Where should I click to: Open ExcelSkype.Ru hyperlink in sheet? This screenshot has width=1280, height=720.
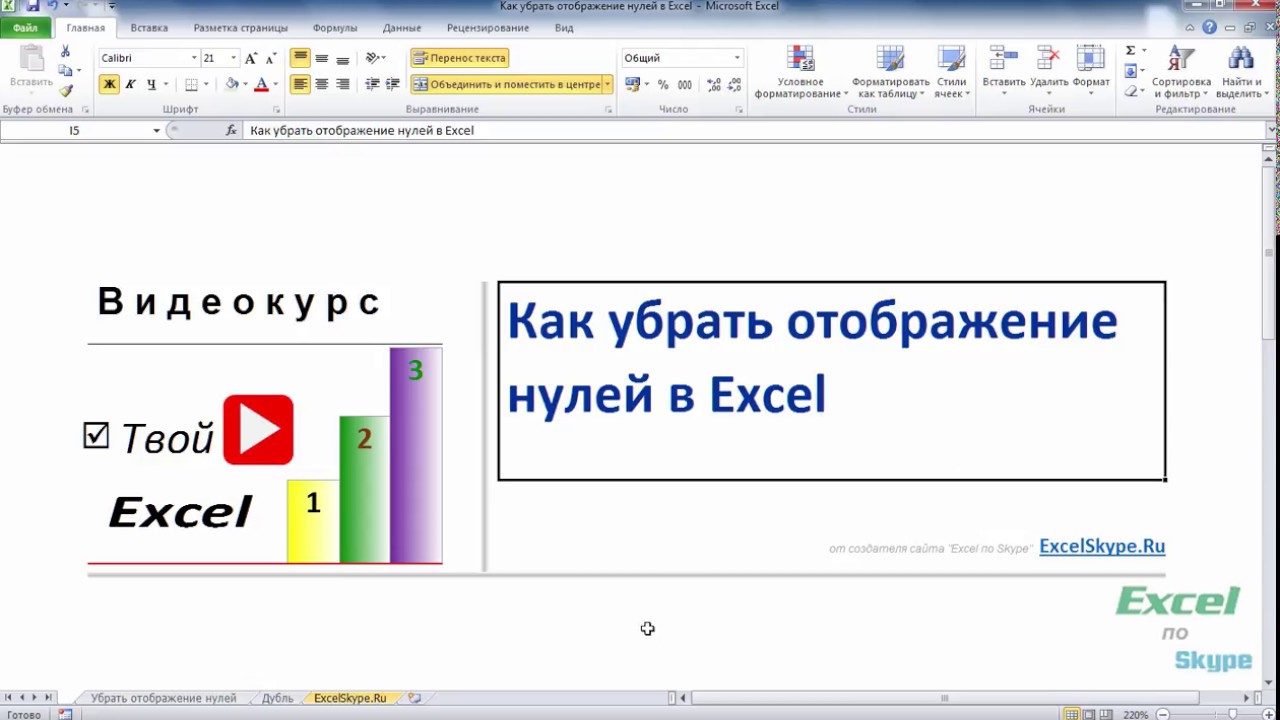(1102, 546)
